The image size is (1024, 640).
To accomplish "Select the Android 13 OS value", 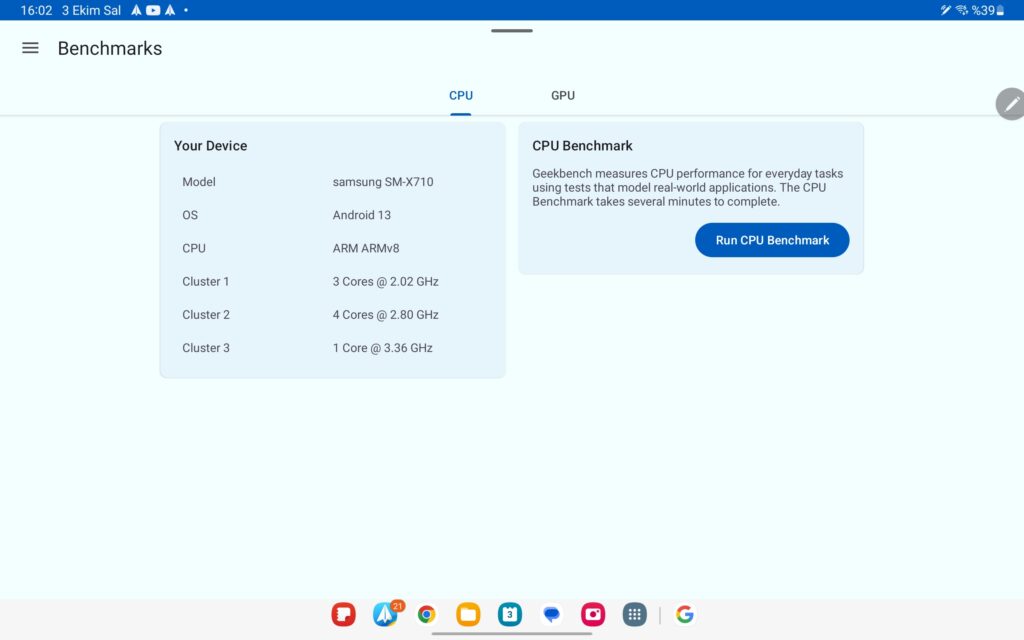I will coord(362,216).
